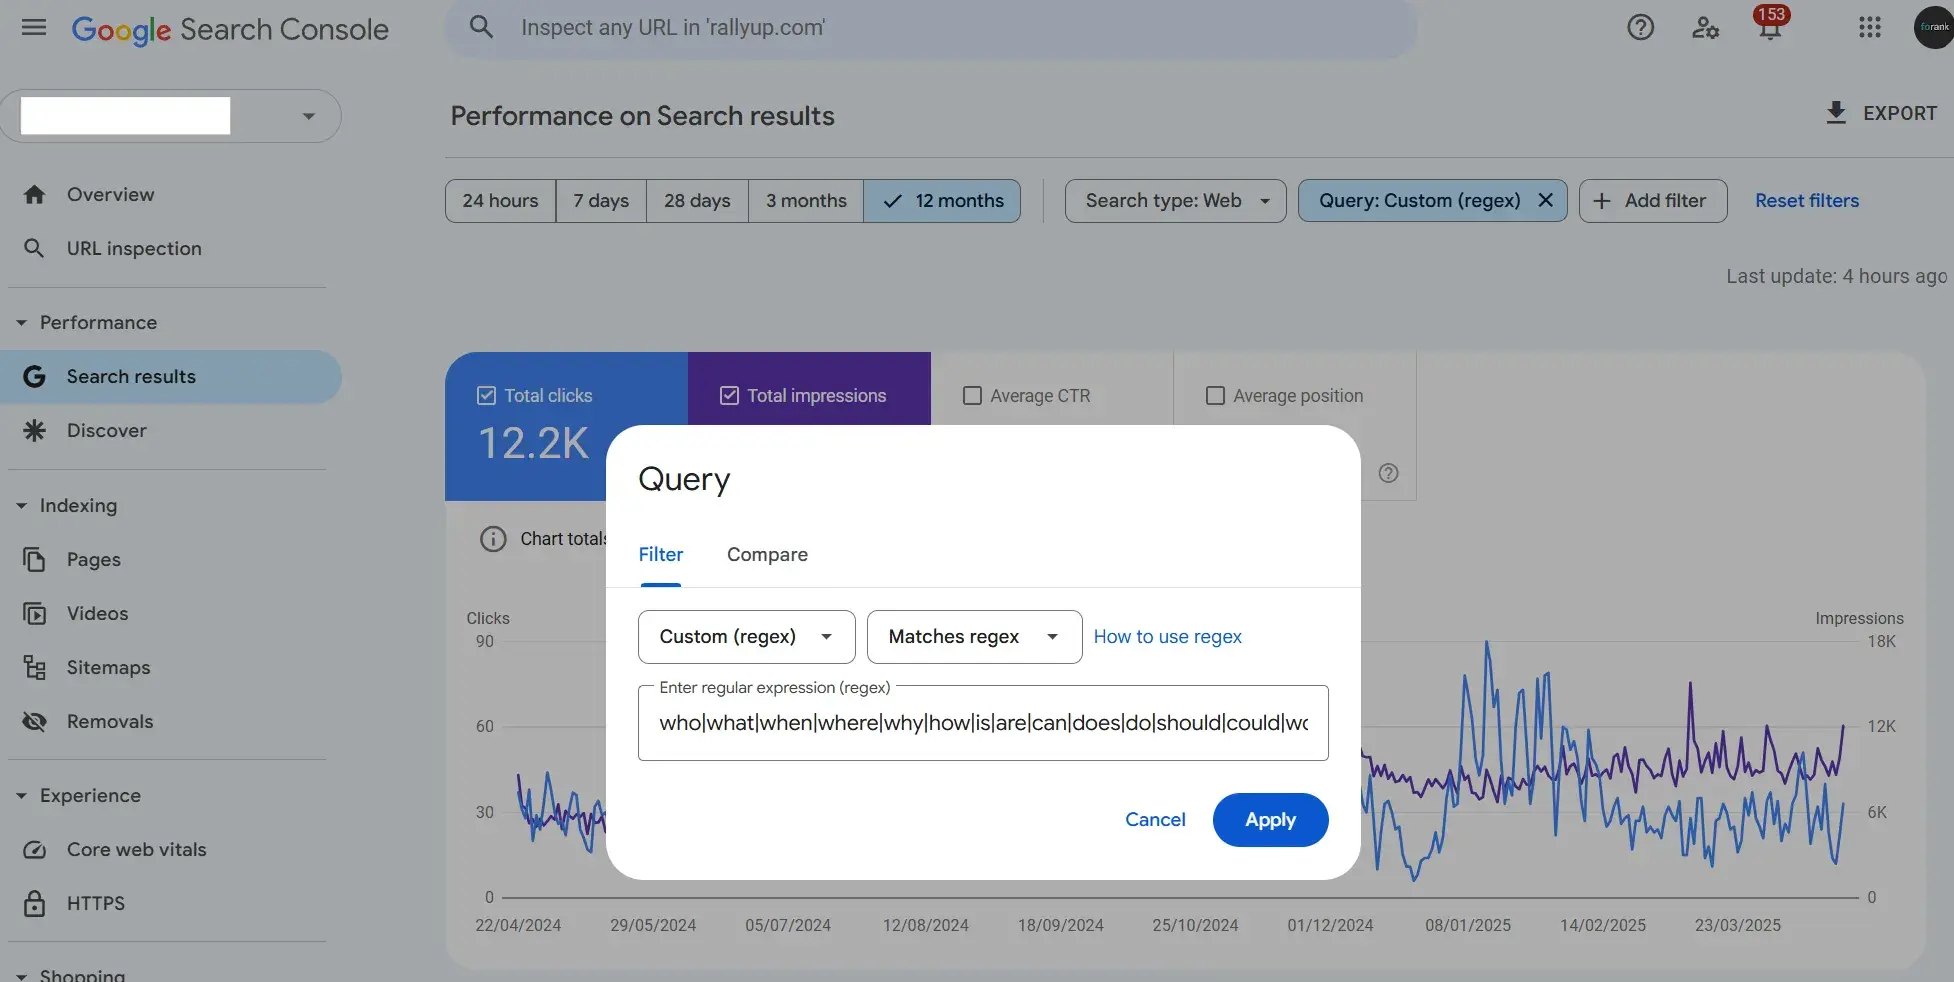Open Core web vitals report
1954x982 pixels.
tap(136, 849)
